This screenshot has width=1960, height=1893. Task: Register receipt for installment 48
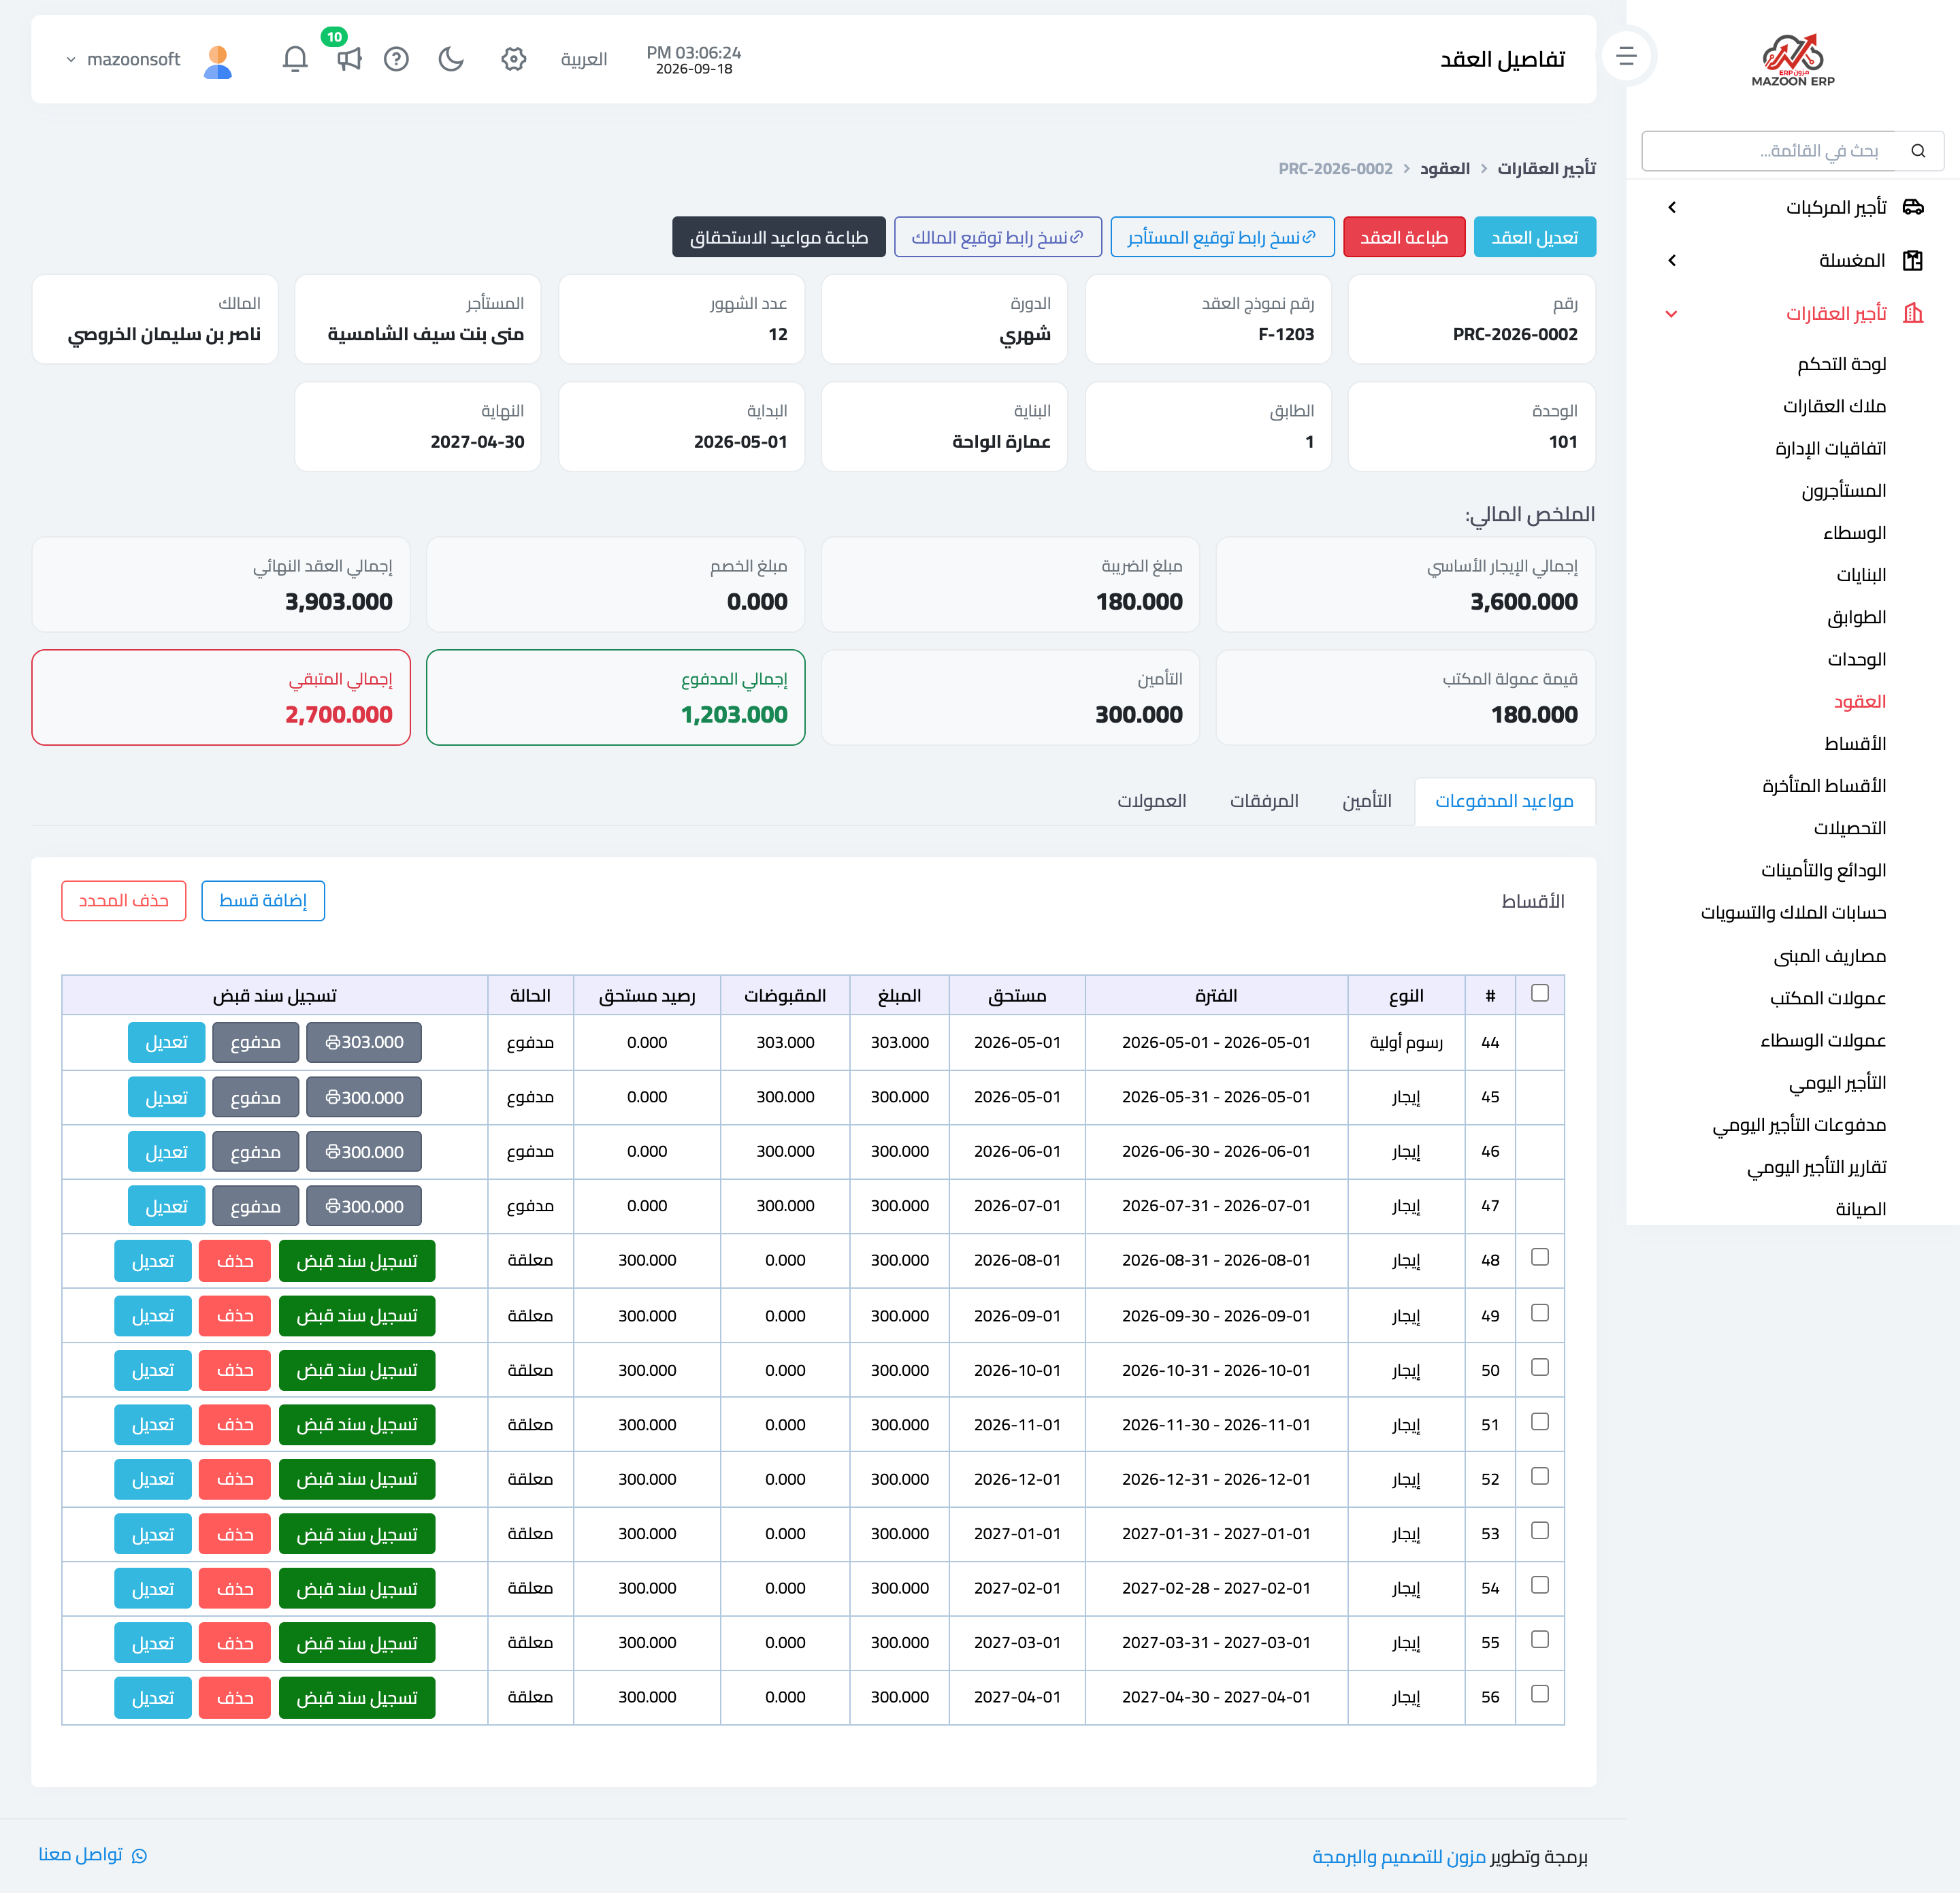[356, 1262]
